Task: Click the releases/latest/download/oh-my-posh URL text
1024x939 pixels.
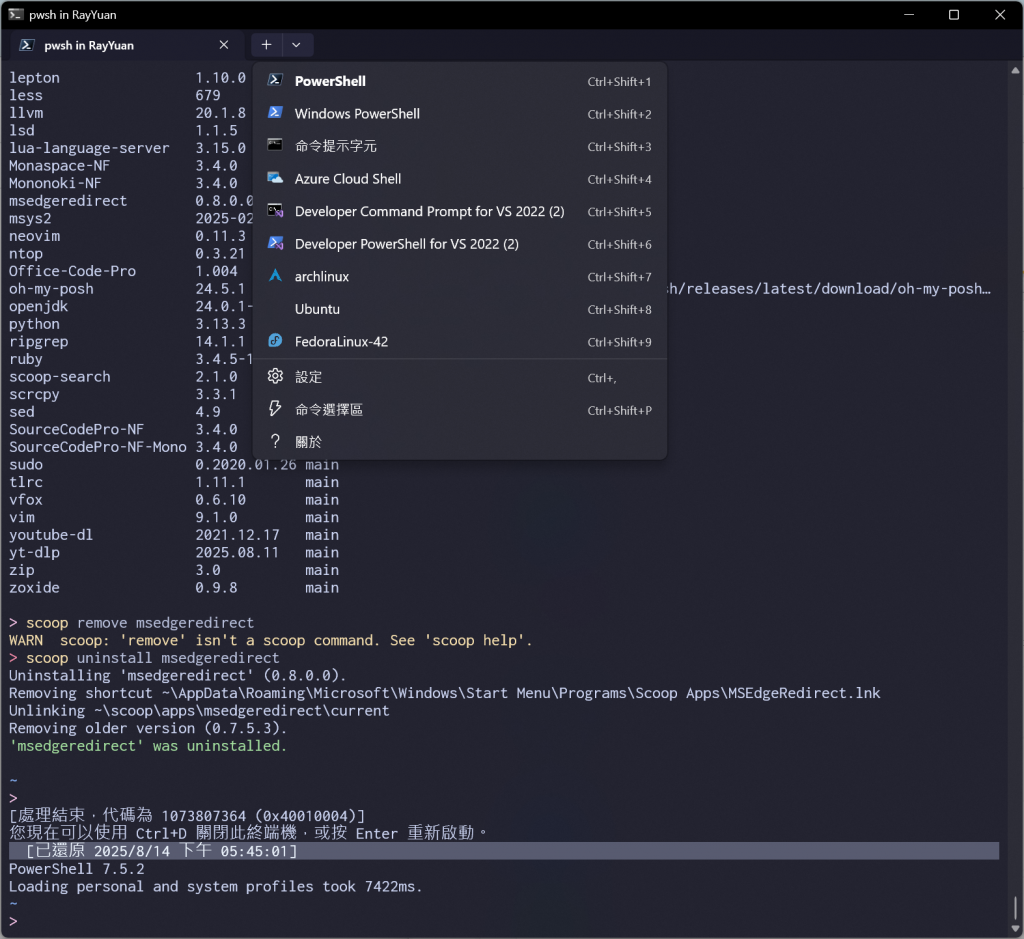Action: [830, 289]
